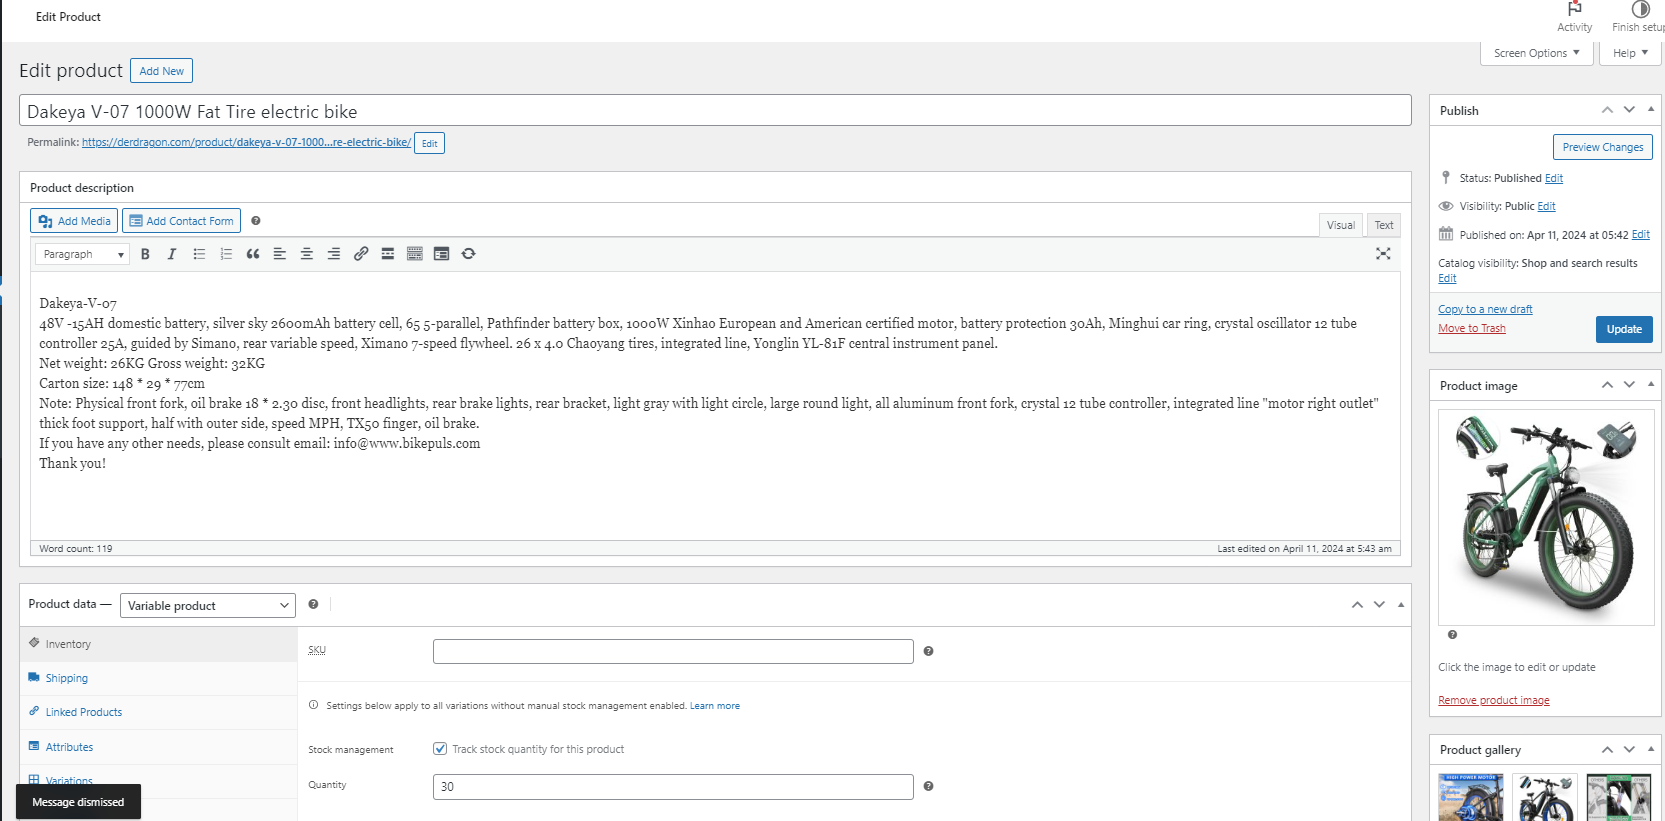
Task: Insert a blockquote in description
Action: (x=253, y=254)
